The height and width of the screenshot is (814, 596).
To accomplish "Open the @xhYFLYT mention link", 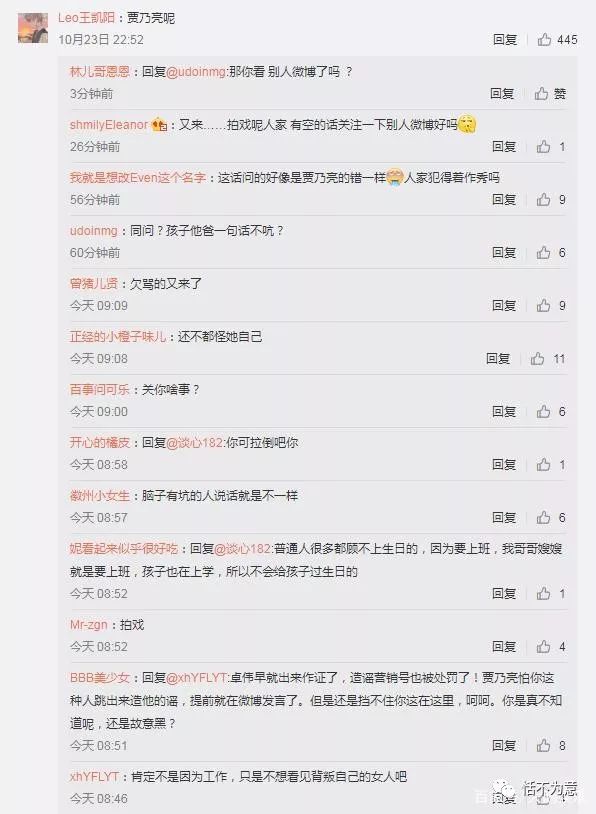I will (197, 677).
